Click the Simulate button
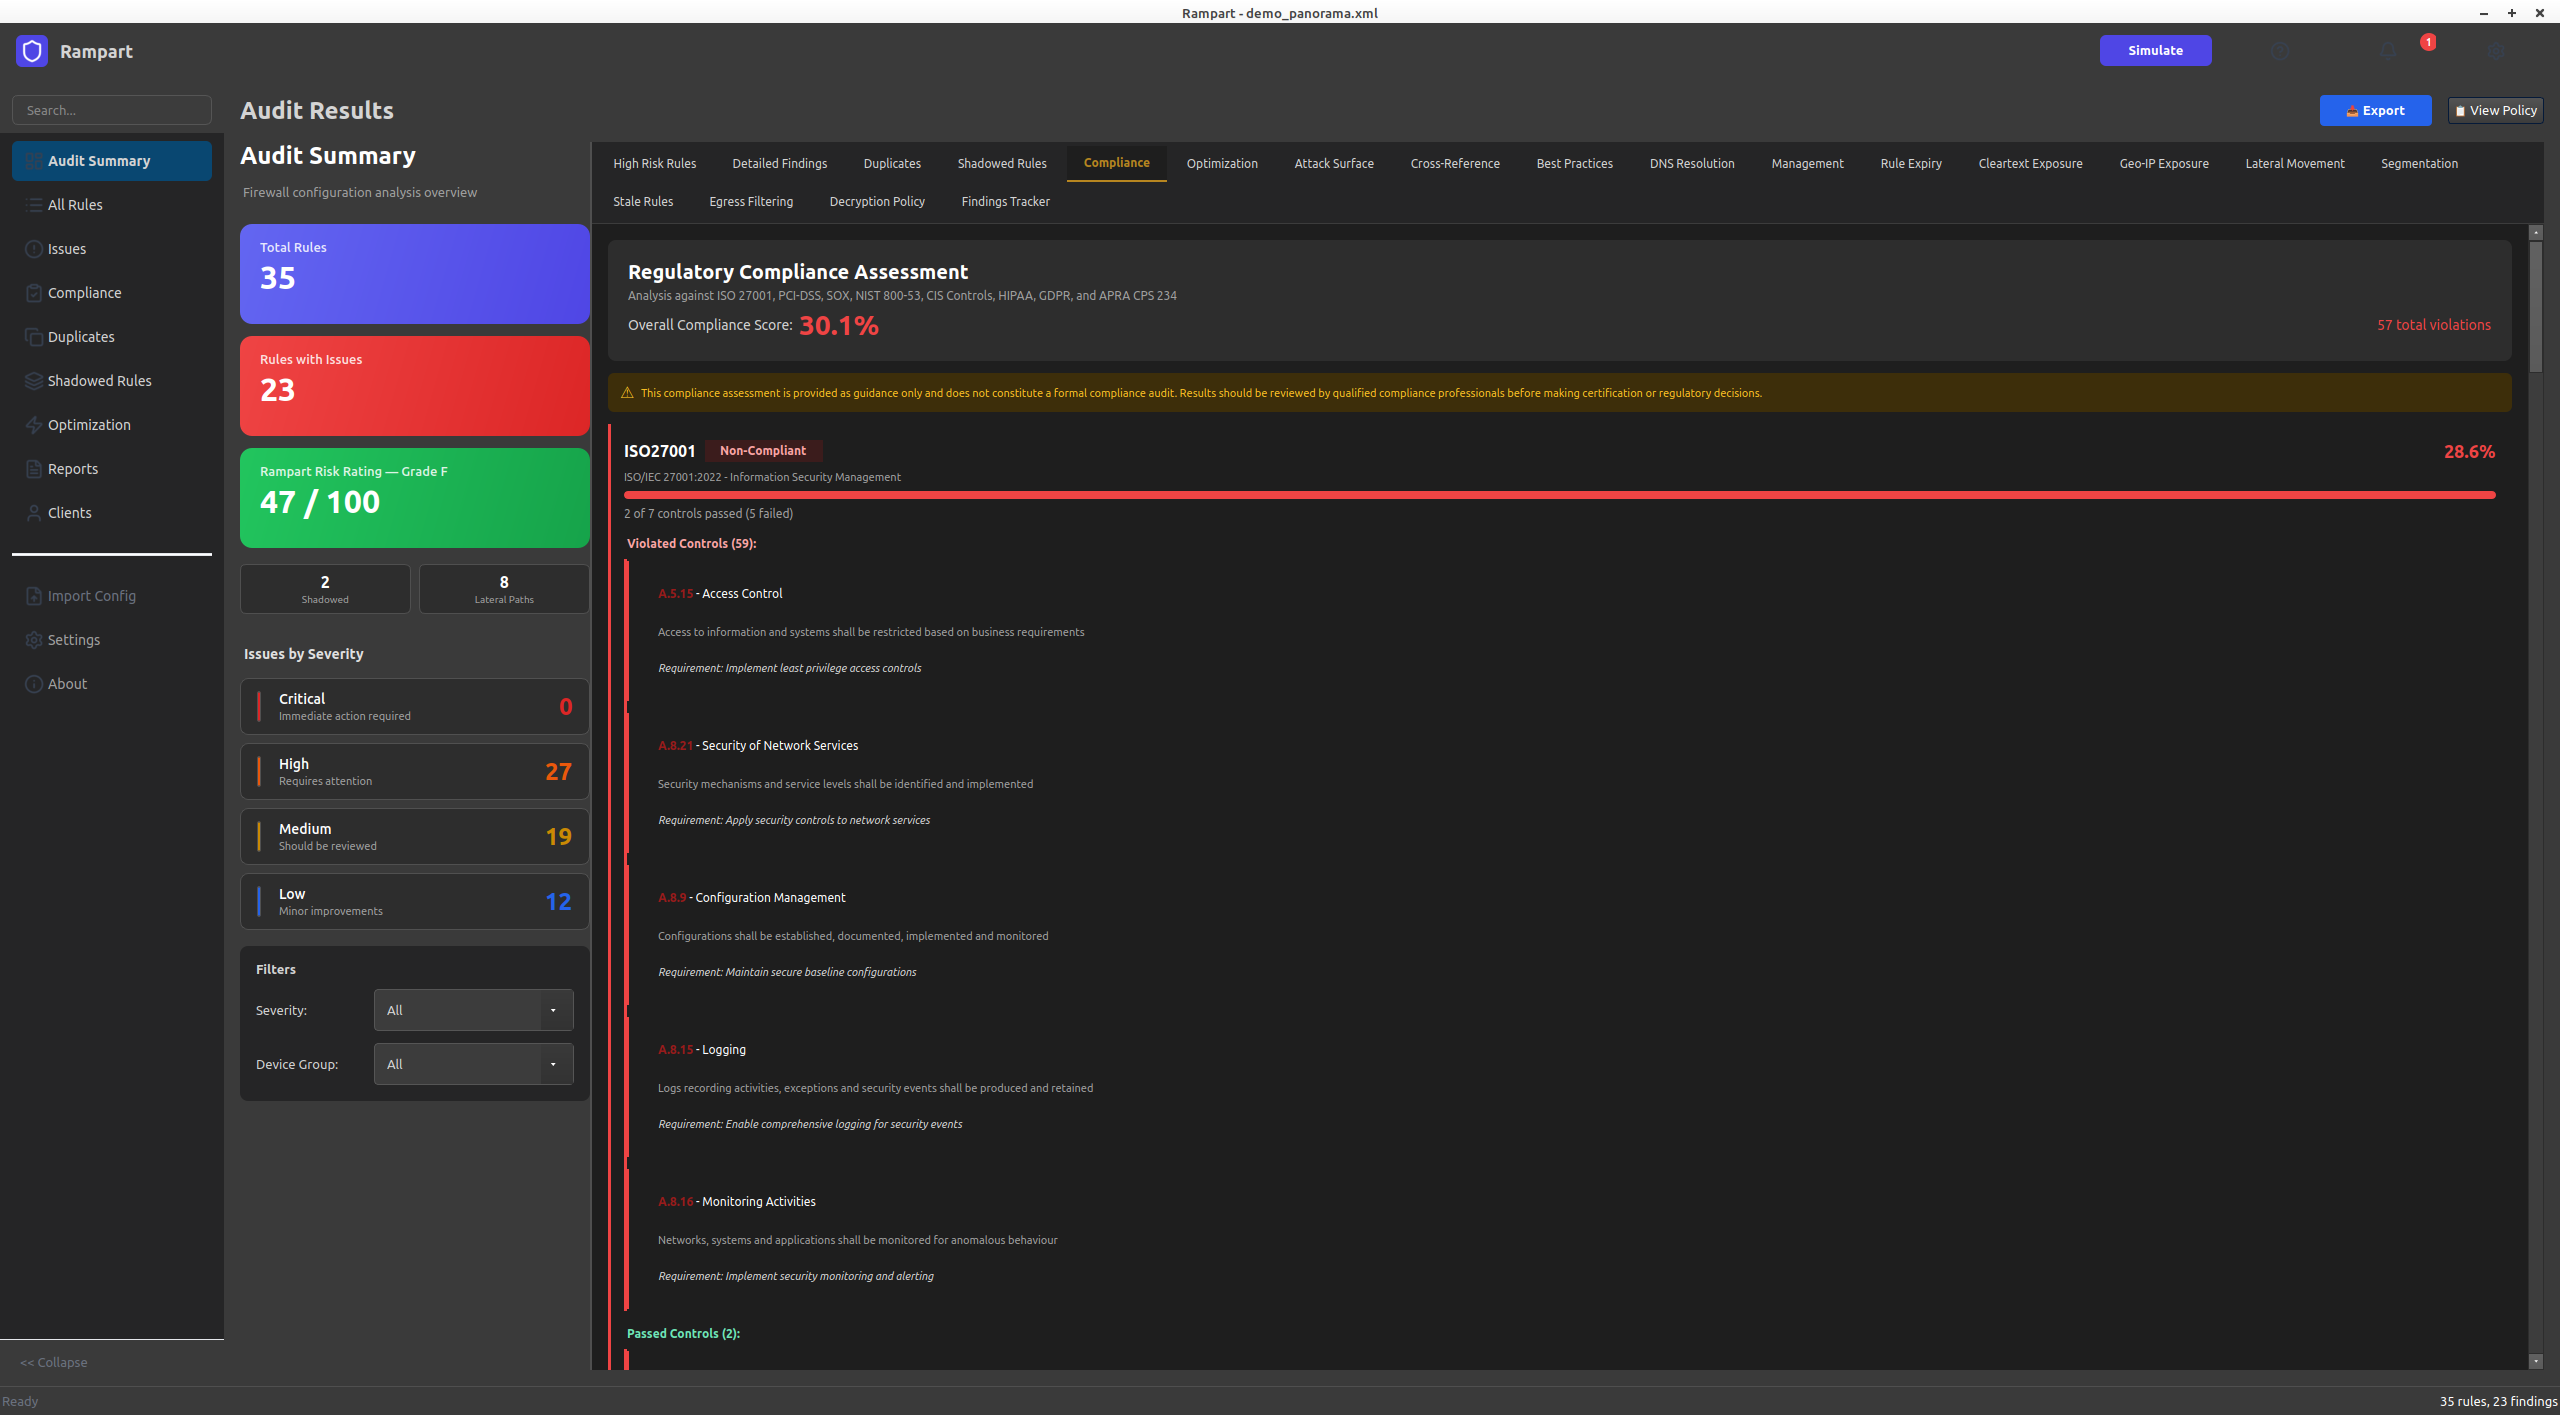The height and width of the screenshot is (1415, 2560). pos(2155,50)
